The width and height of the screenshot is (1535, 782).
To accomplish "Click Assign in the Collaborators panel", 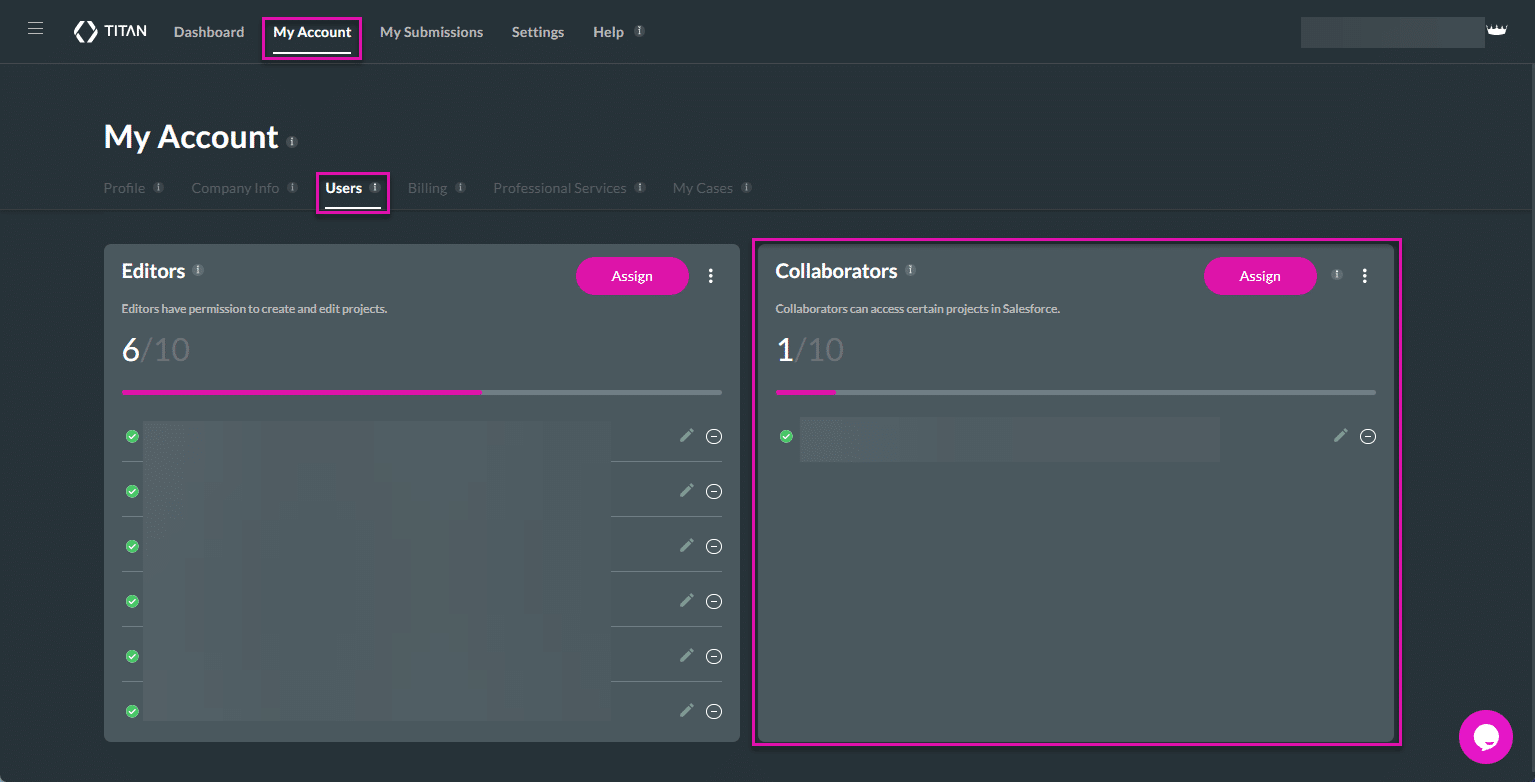I will [1259, 276].
